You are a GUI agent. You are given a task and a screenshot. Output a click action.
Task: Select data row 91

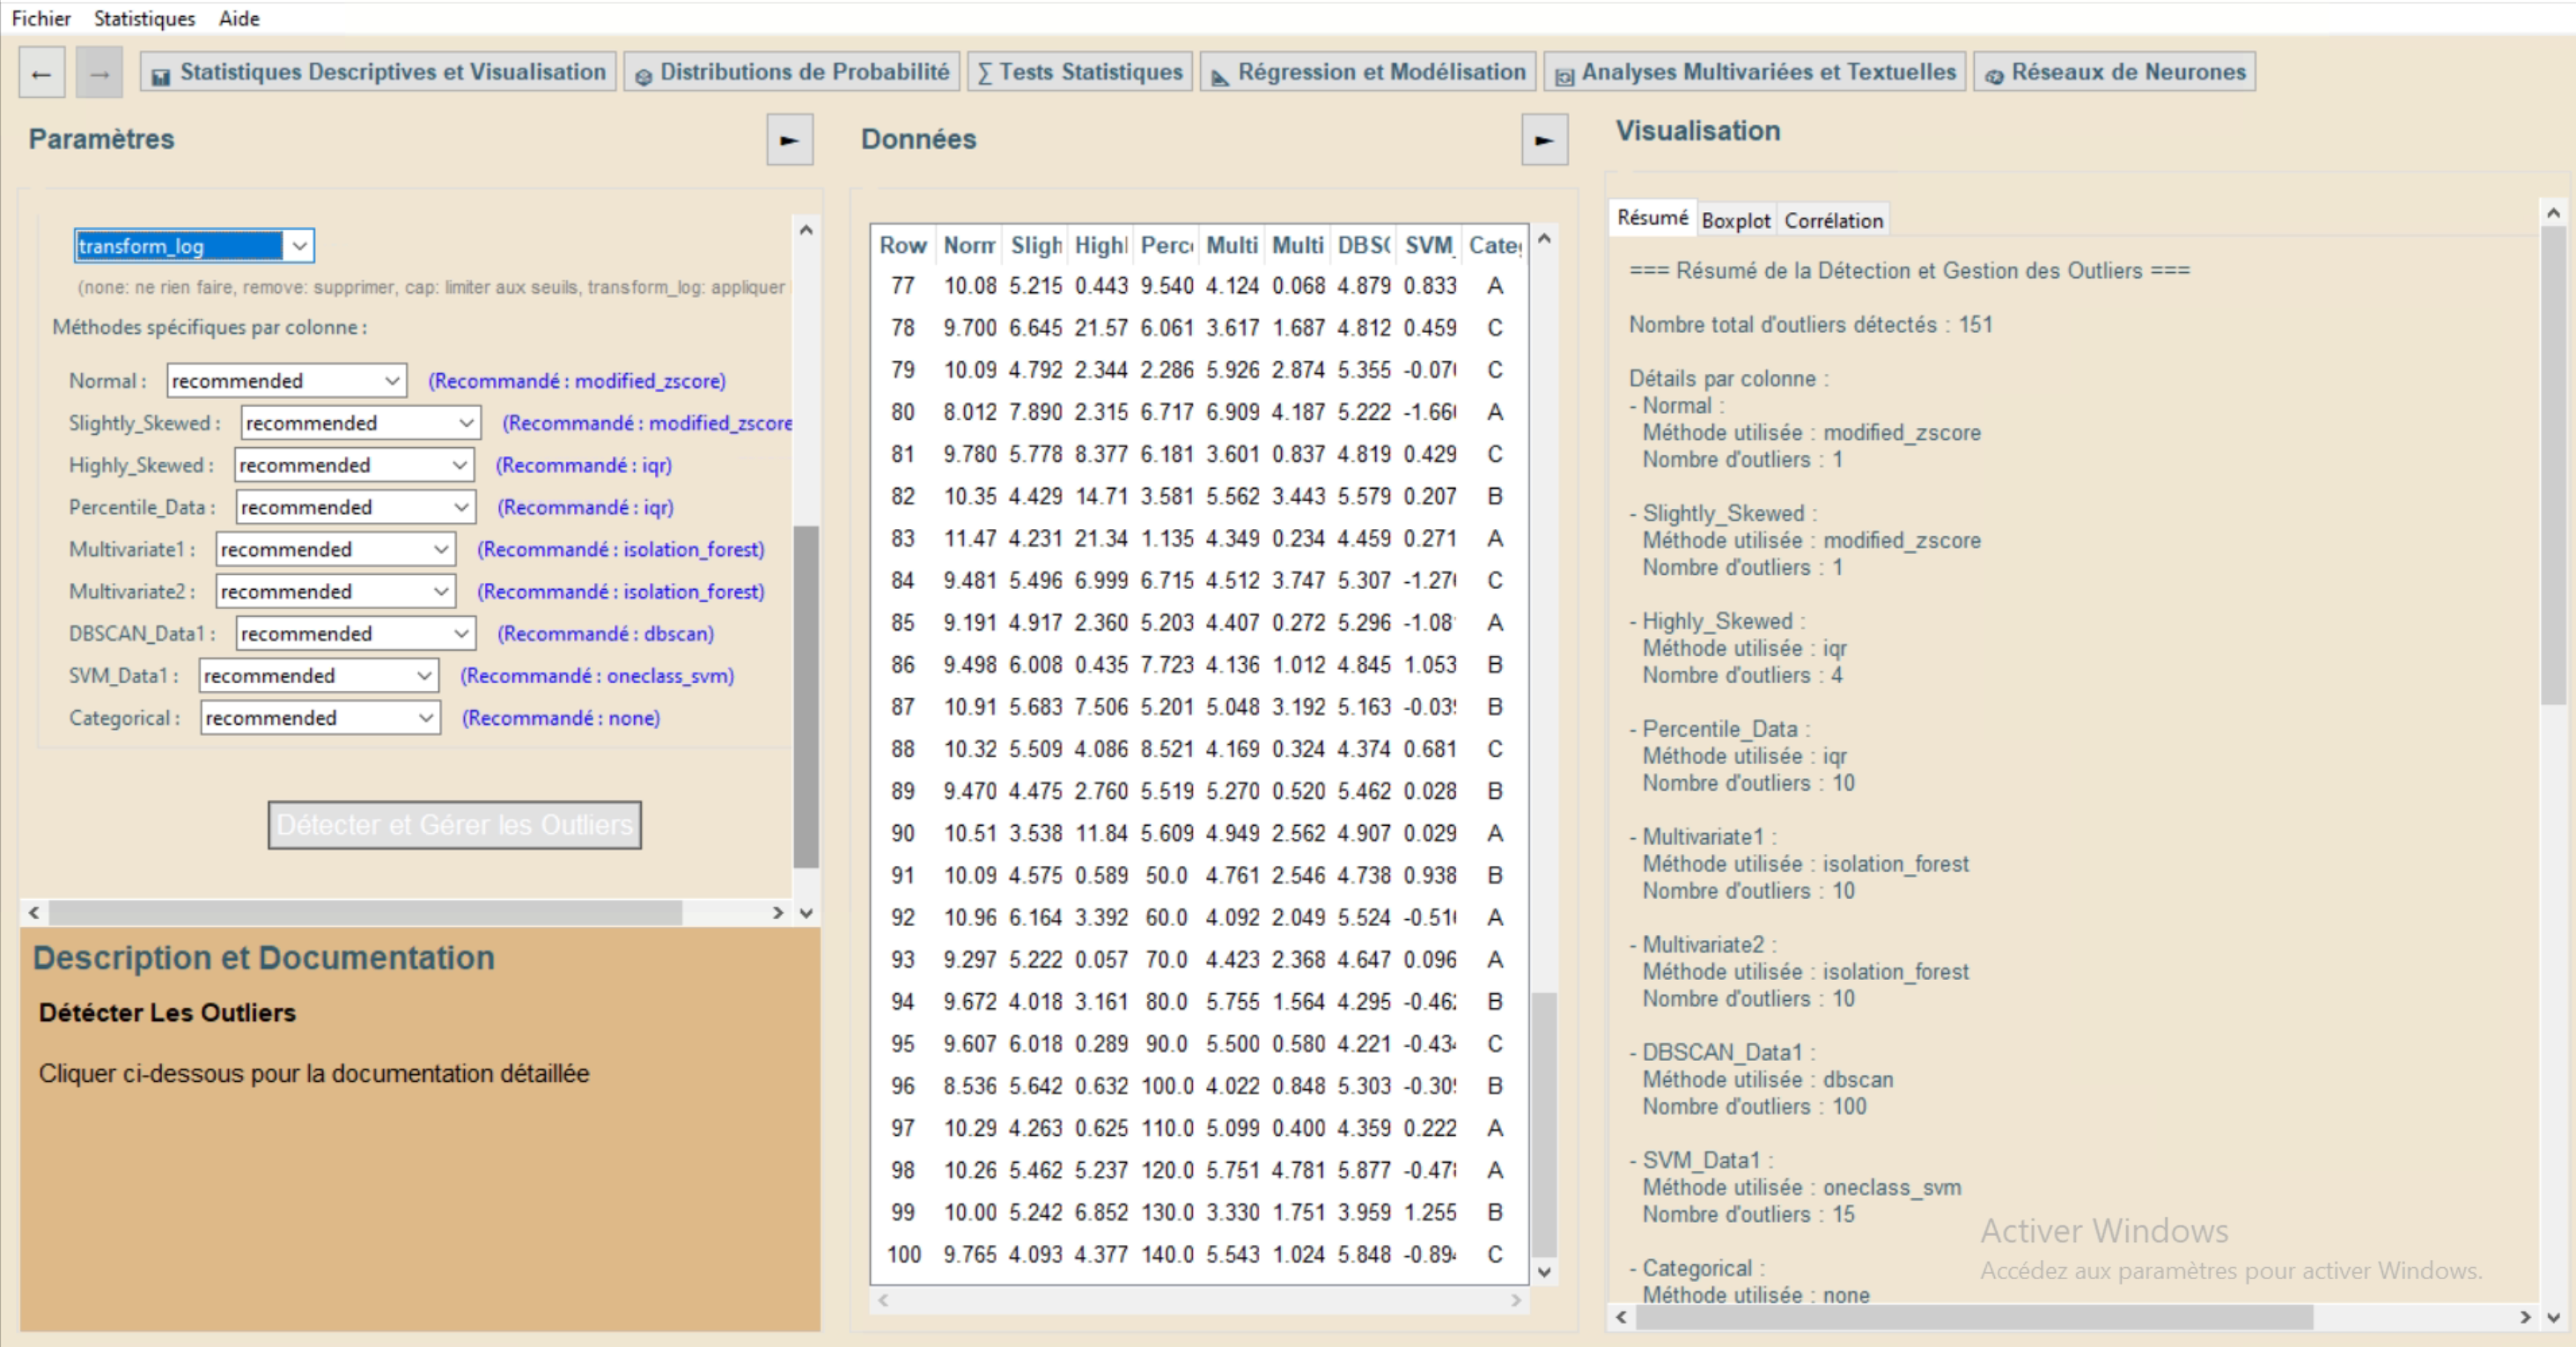(x=1198, y=876)
